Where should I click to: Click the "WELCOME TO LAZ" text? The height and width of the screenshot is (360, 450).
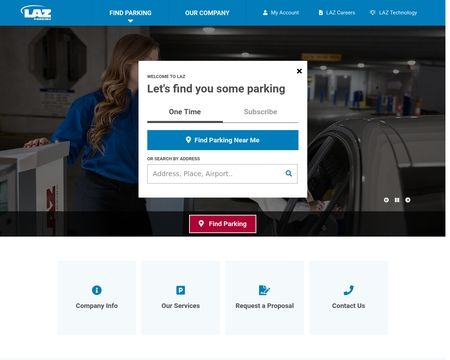pos(166,76)
